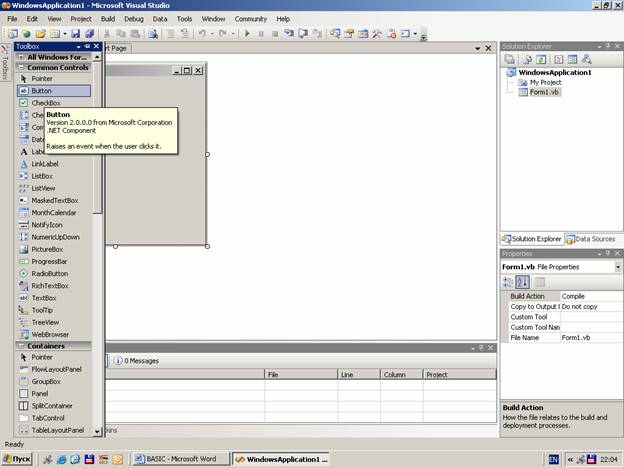Image resolution: width=624 pixels, height=468 pixels.
Task: Click the Open File folder icon
Action: coord(41,34)
